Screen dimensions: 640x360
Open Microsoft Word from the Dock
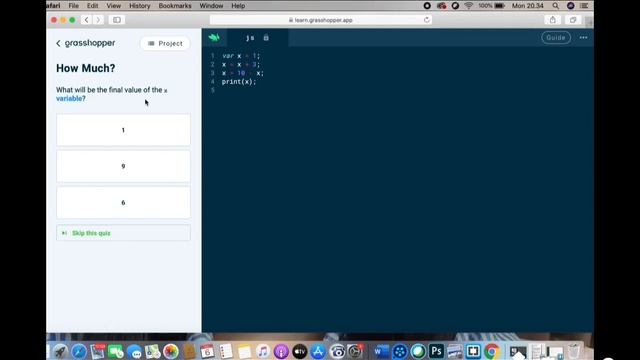[x=381, y=351]
